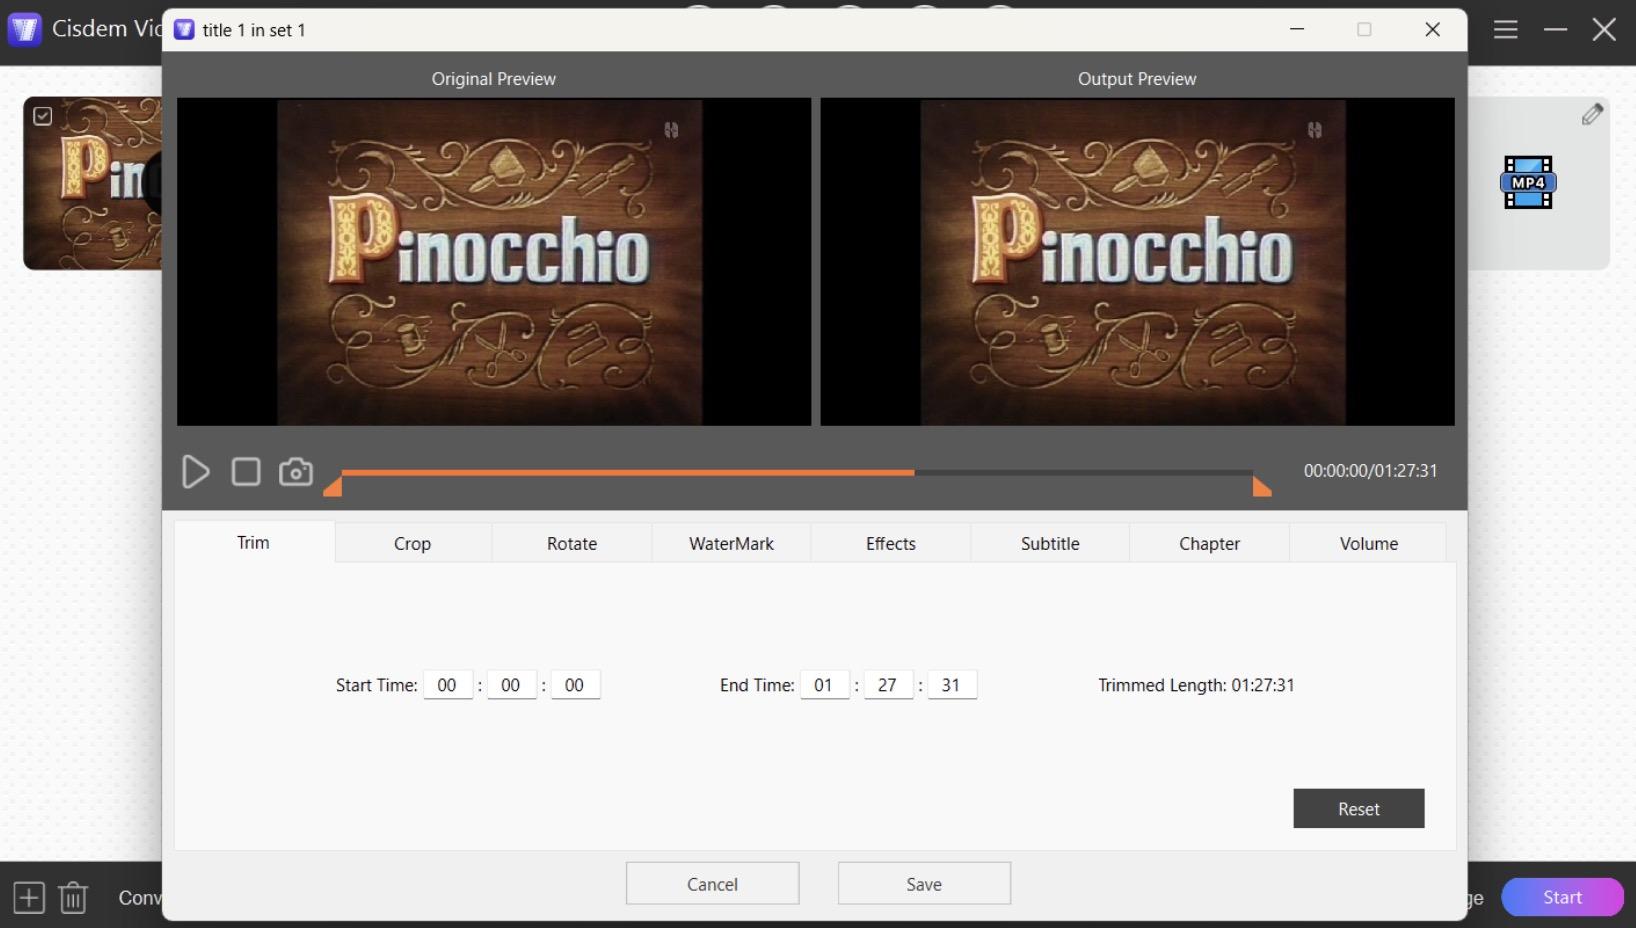Take a snapshot with the camera icon
Image resolution: width=1636 pixels, height=928 pixels.
[296, 471]
